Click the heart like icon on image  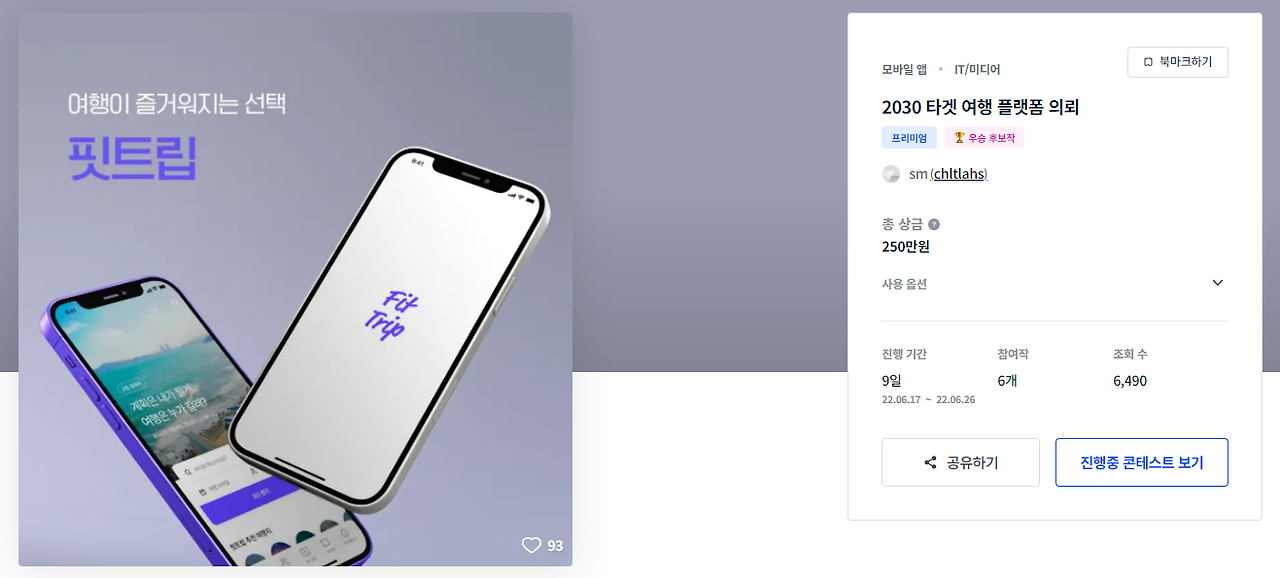(531, 545)
